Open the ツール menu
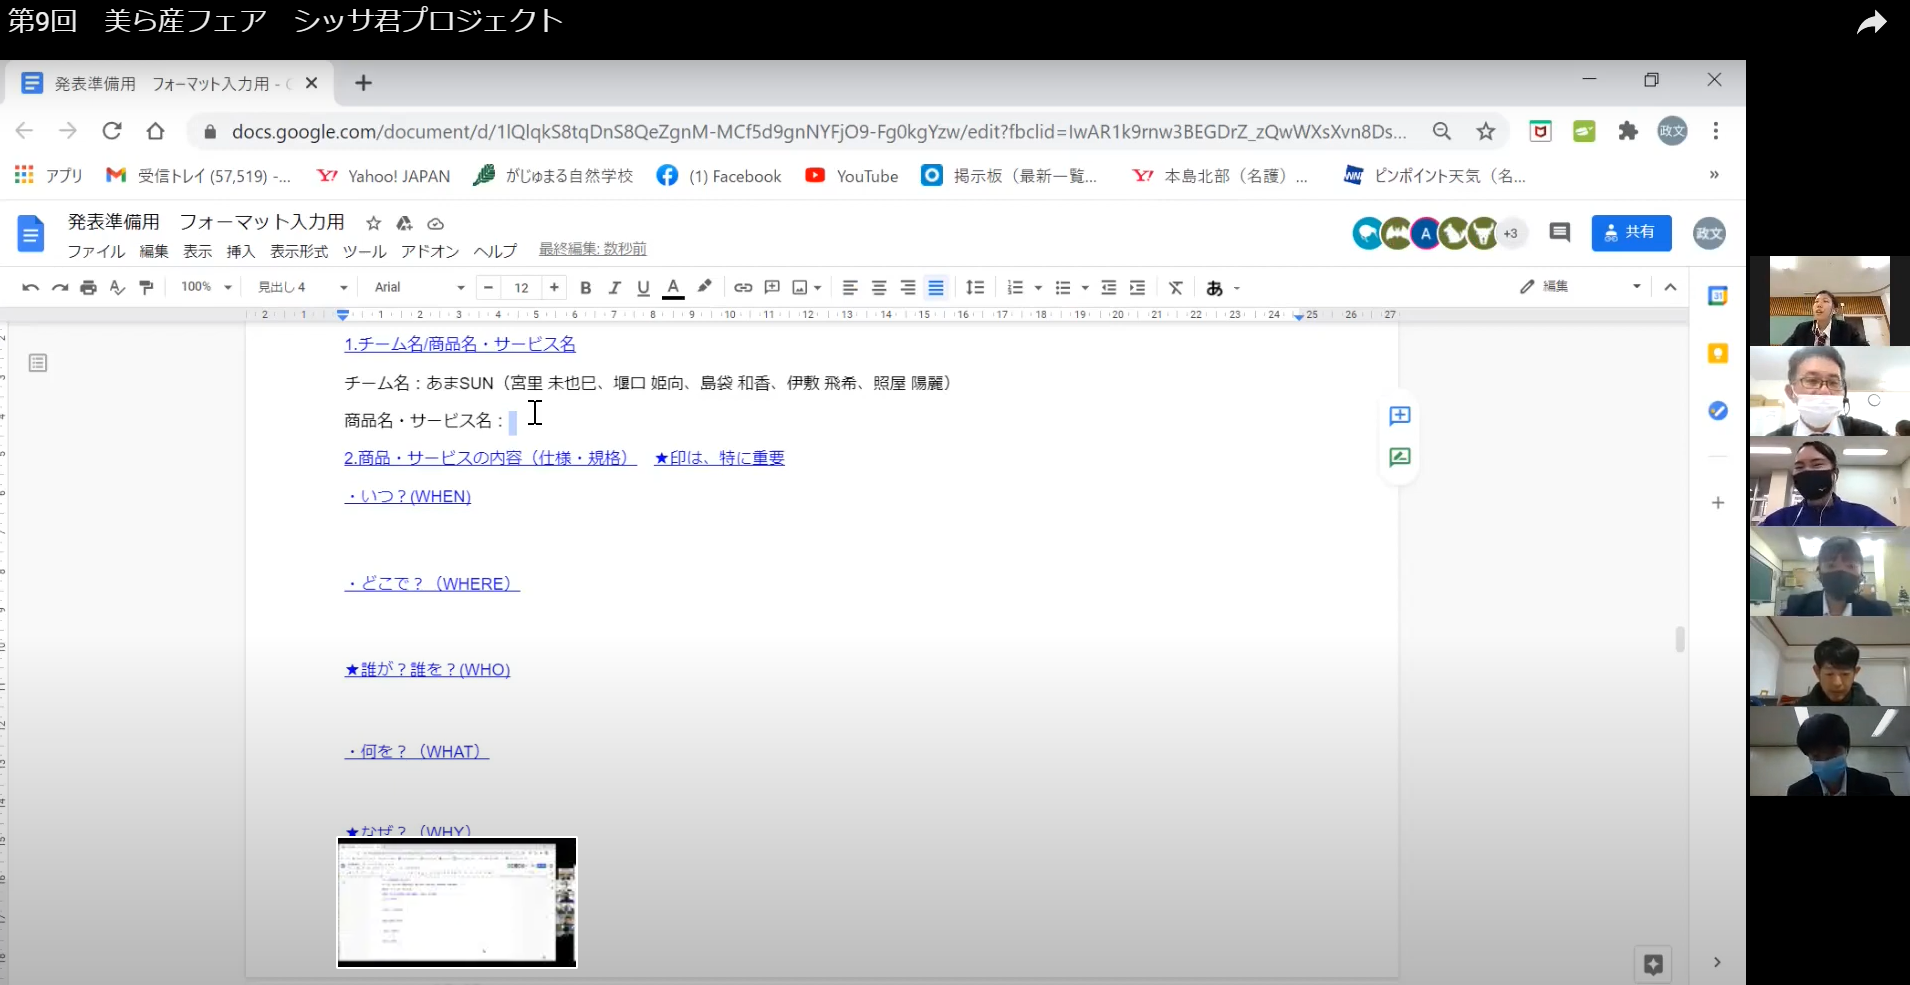Image resolution: width=1910 pixels, height=985 pixels. point(364,251)
